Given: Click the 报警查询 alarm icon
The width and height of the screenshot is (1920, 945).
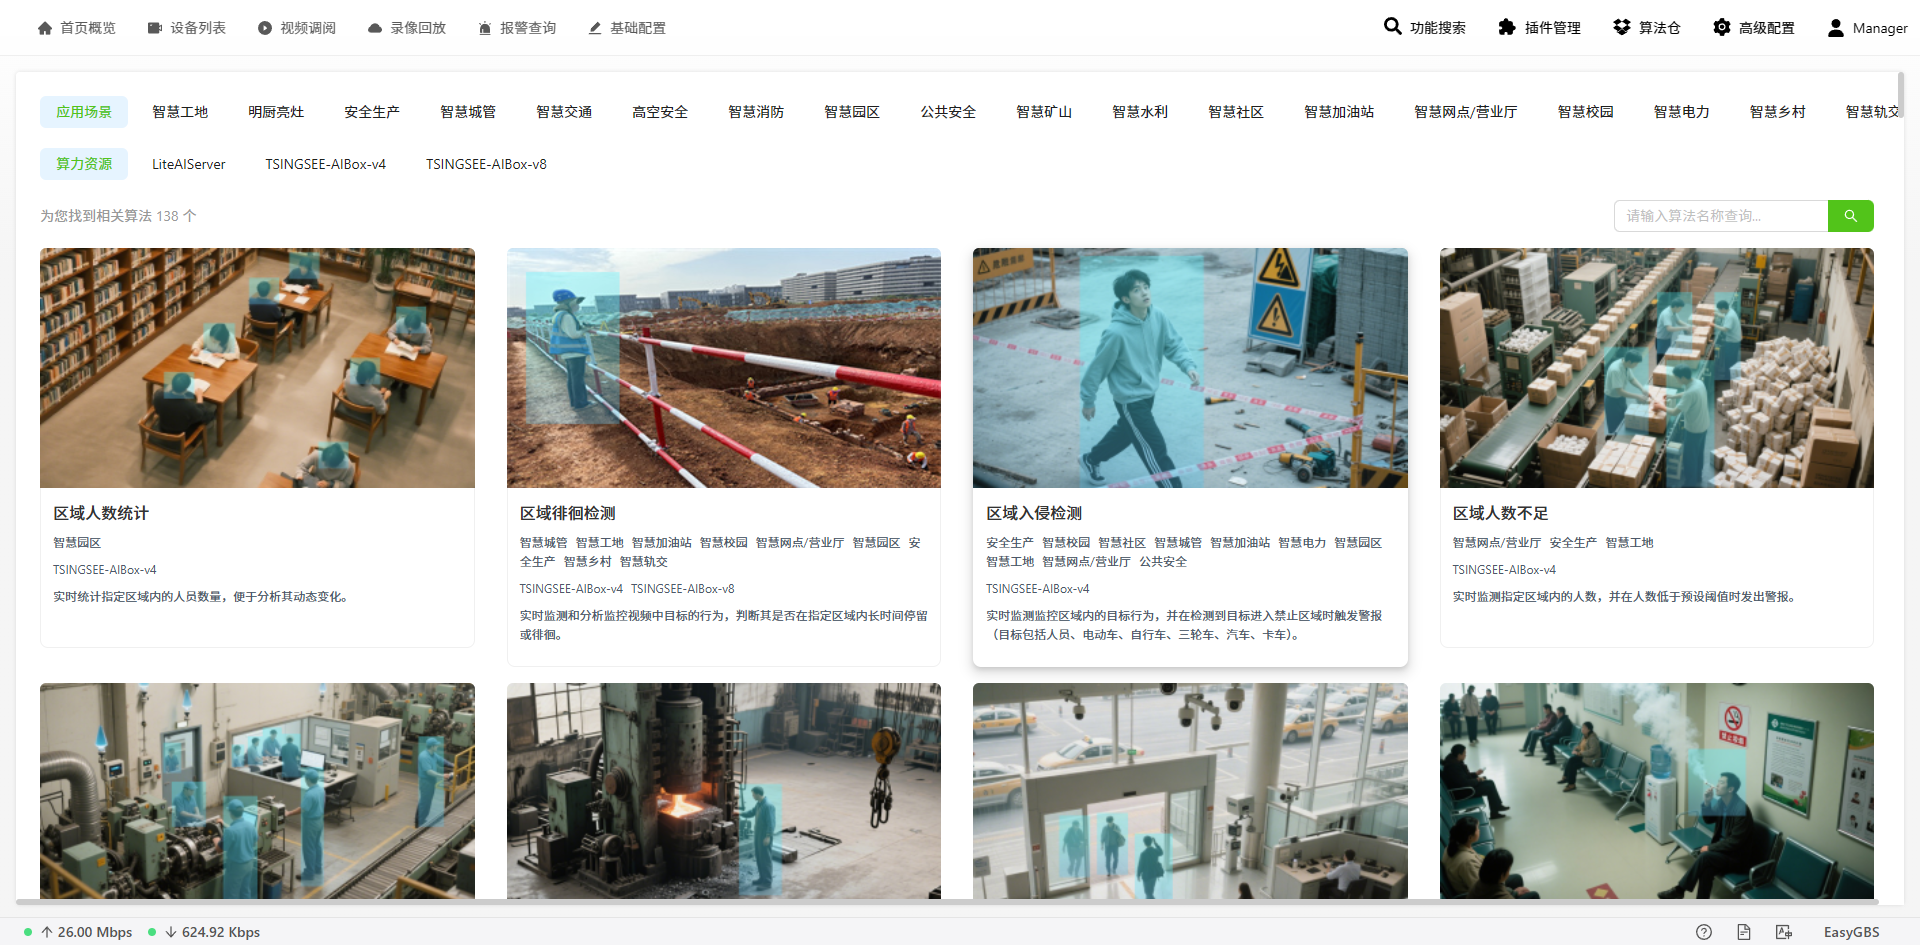Looking at the screenshot, I should pos(485,28).
